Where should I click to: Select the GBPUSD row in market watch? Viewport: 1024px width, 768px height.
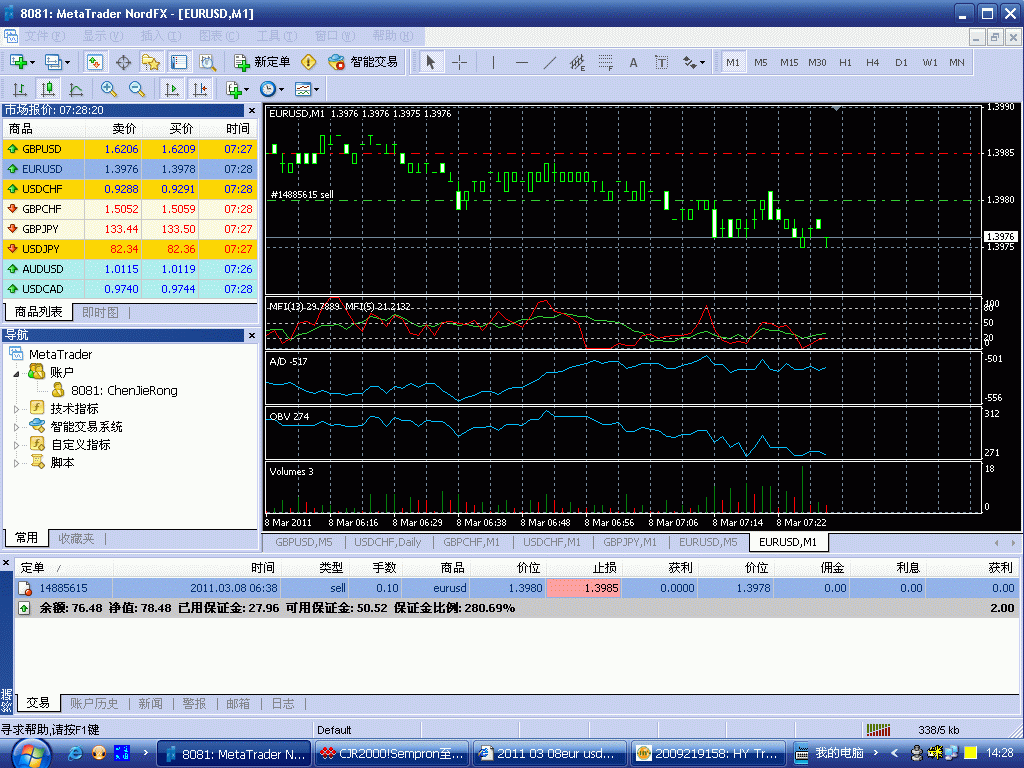coord(41,149)
